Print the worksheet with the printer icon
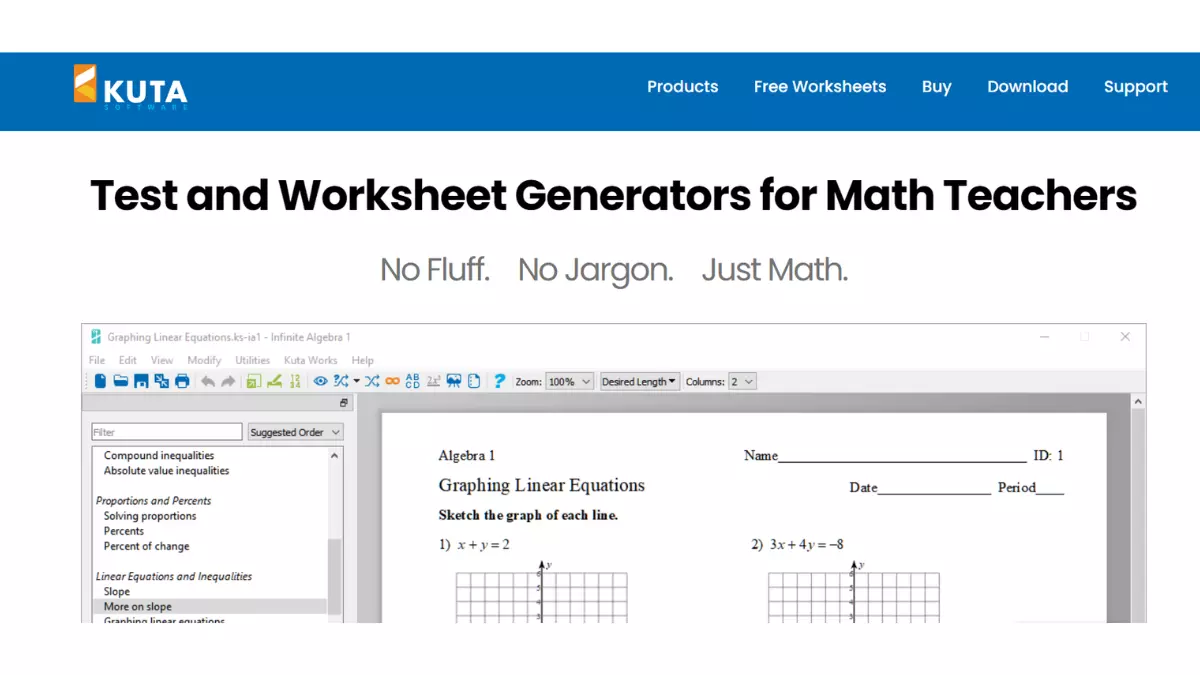 pyautogui.click(x=182, y=381)
